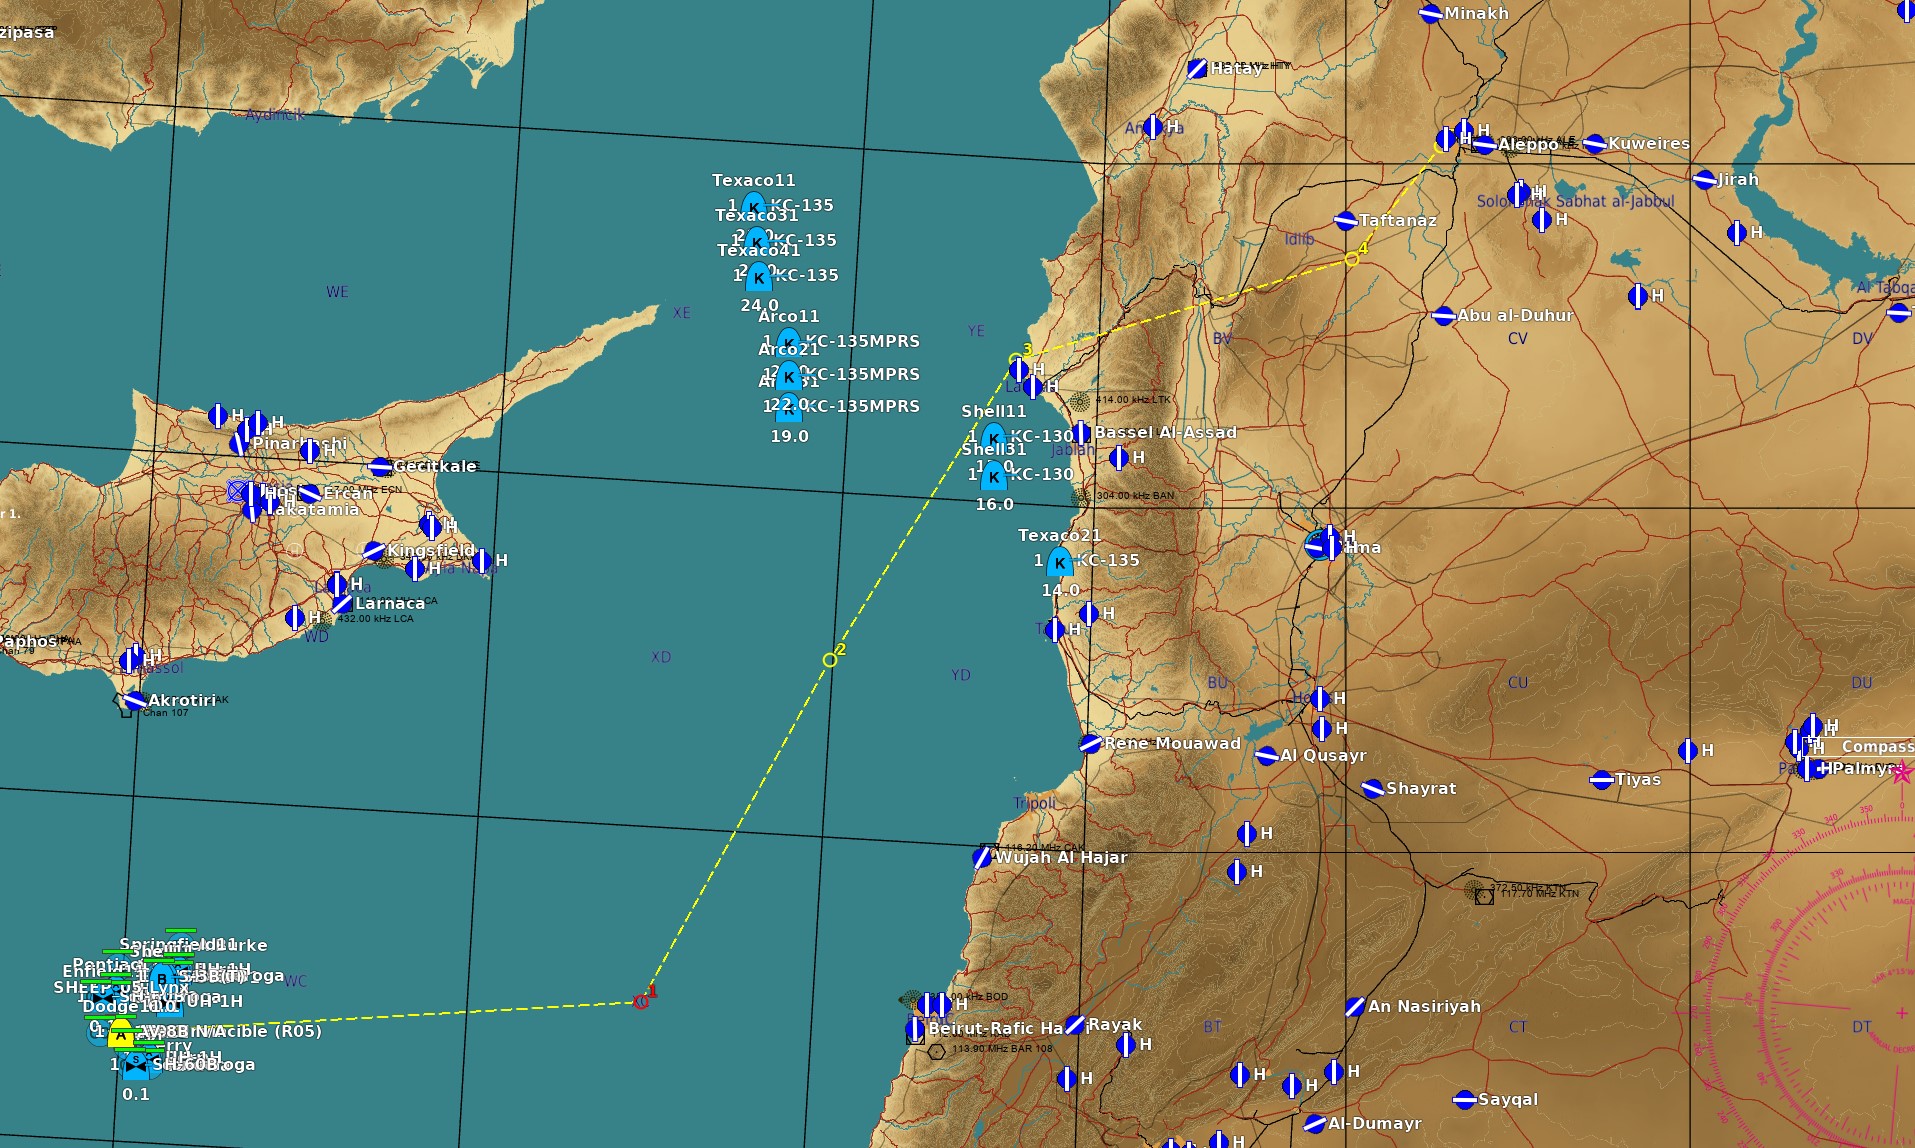This screenshot has width=1915, height=1148.
Task: Select the Taftanaz airbase marker
Action: coord(1346,220)
